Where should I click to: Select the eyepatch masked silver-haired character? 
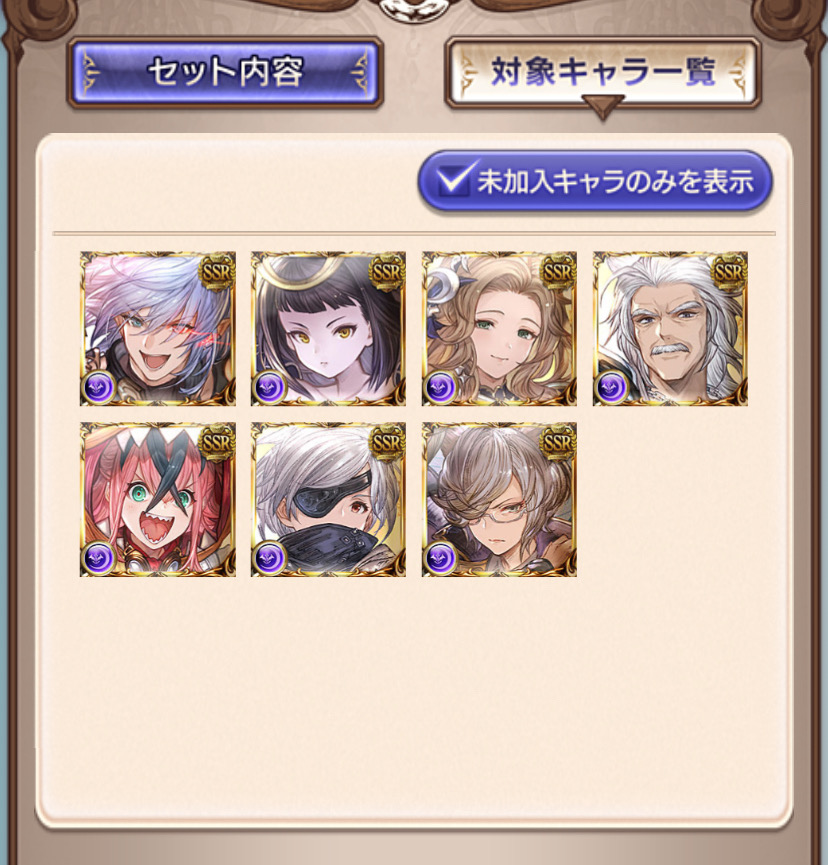click(x=328, y=500)
